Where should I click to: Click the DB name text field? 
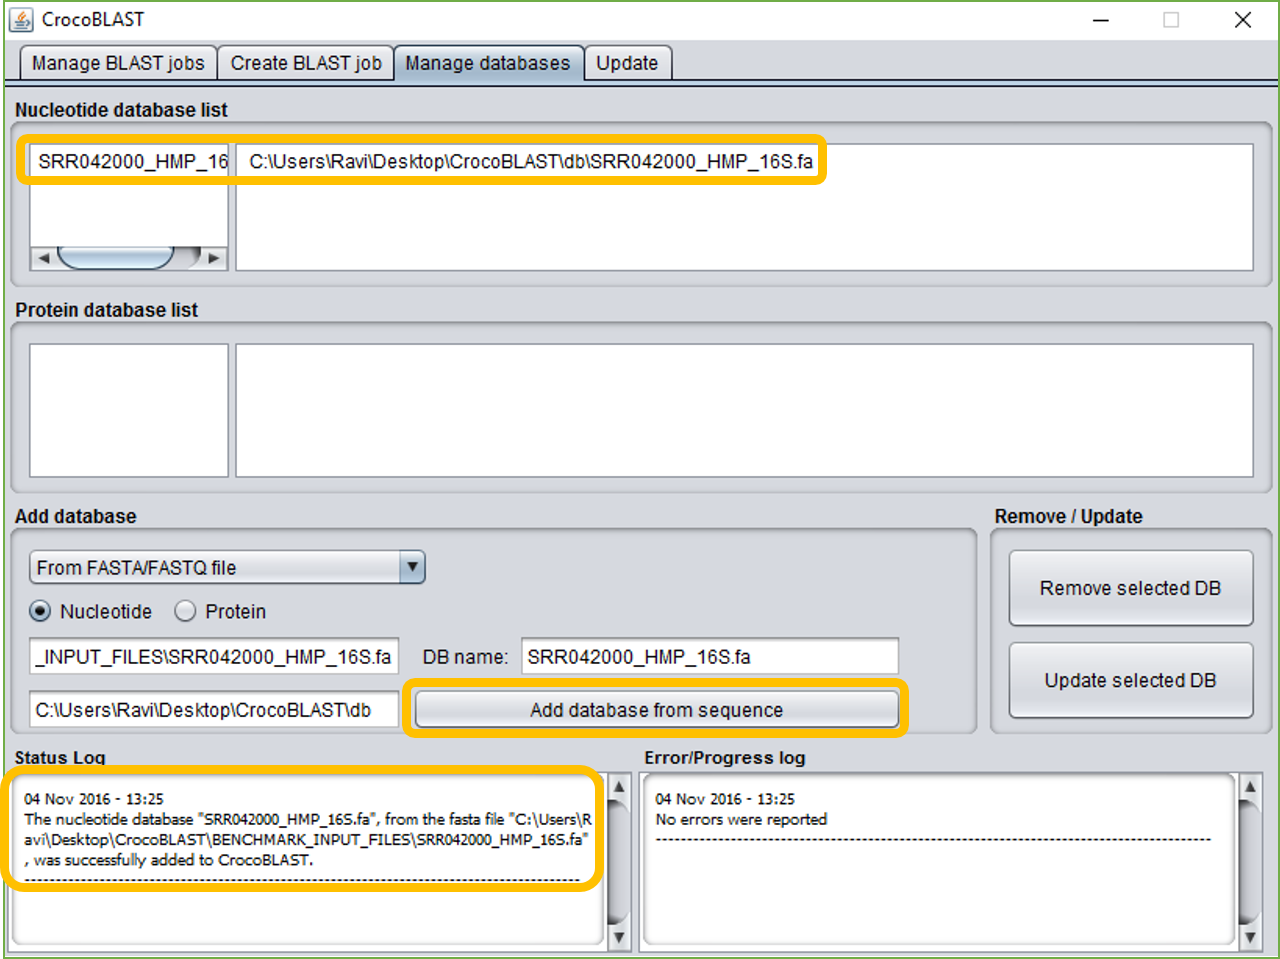(710, 657)
